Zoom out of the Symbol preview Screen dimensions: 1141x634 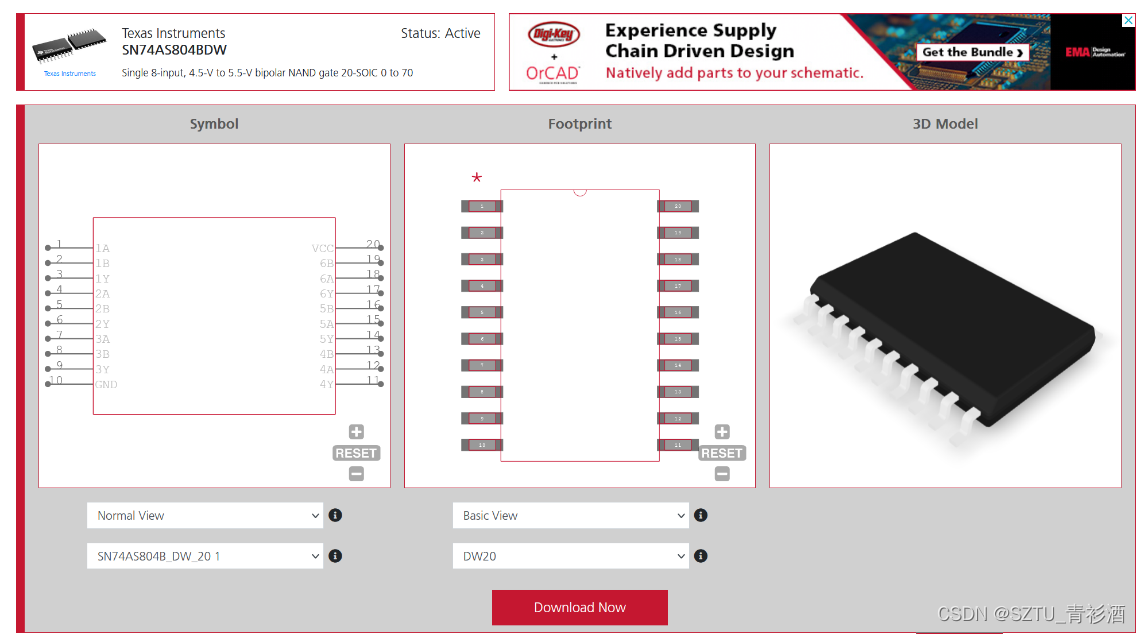coord(356,474)
